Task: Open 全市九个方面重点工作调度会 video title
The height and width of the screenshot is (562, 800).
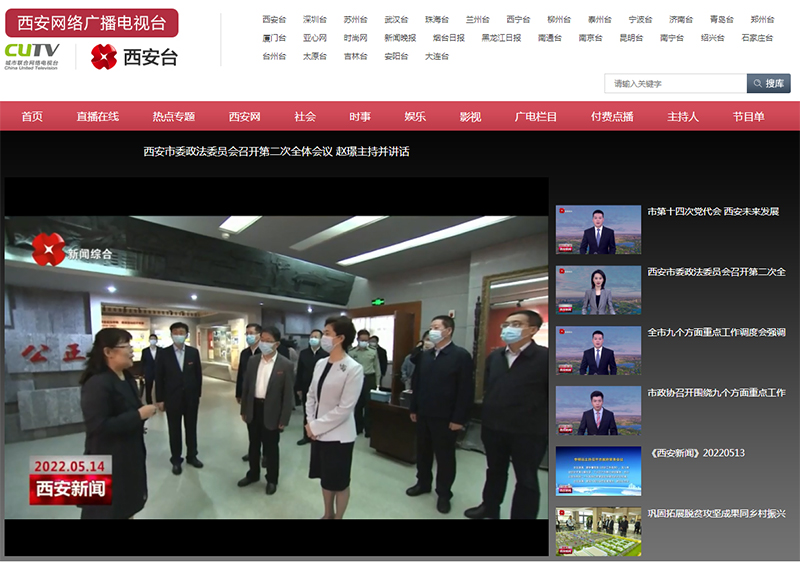Action: pyautogui.click(x=716, y=332)
